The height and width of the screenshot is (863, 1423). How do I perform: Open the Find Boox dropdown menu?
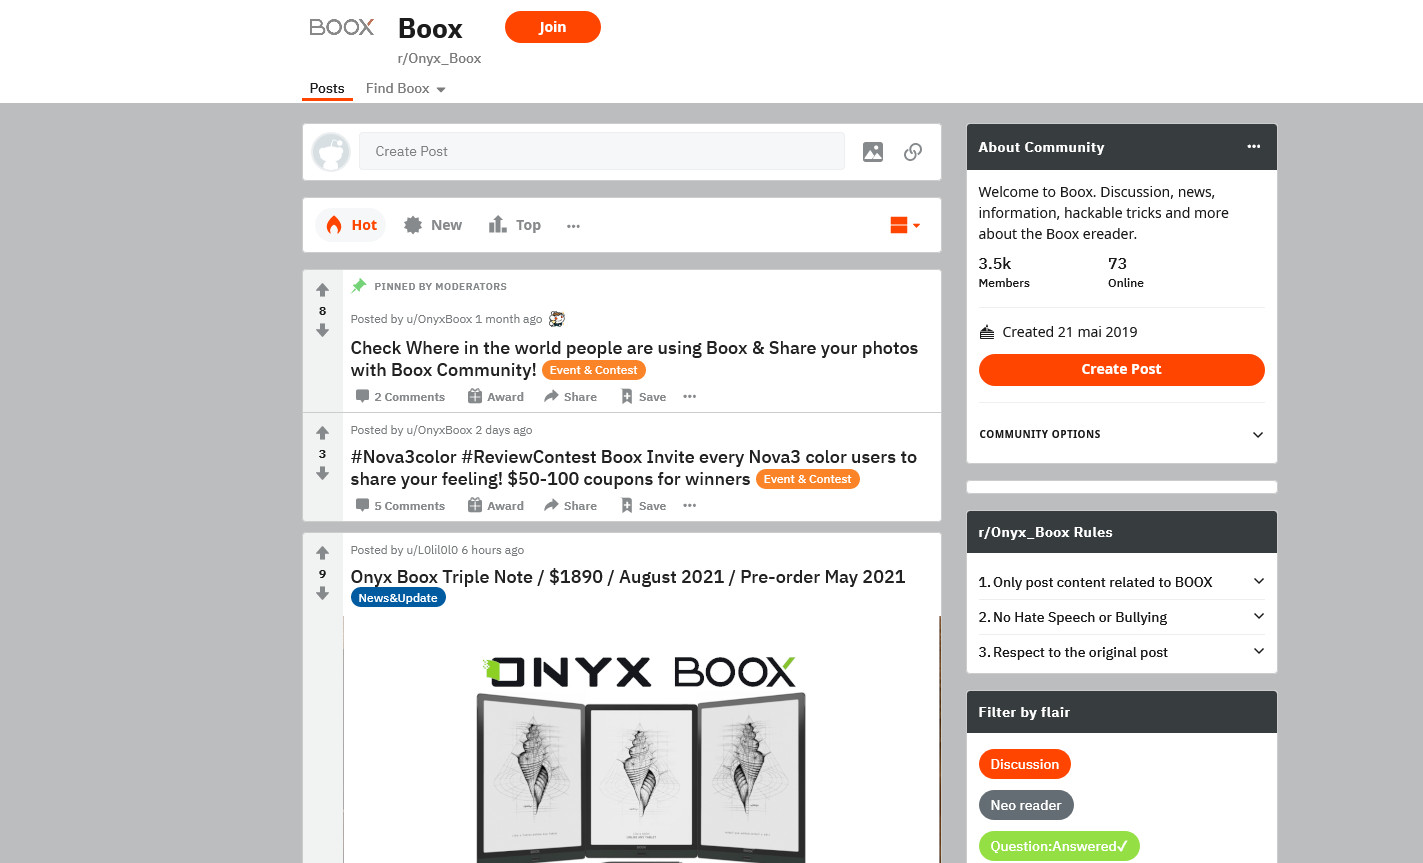406,88
